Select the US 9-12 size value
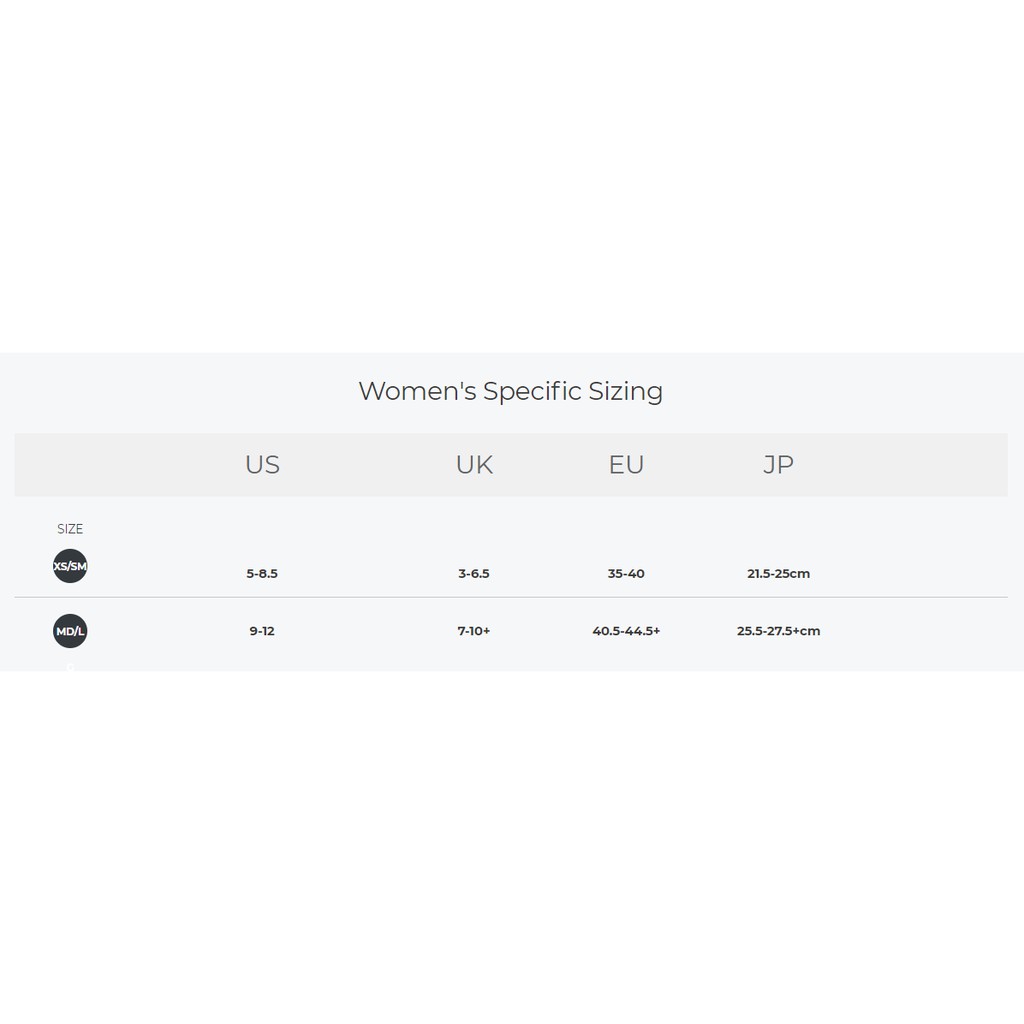This screenshot has width=1024, height=1024. (262, 631)
